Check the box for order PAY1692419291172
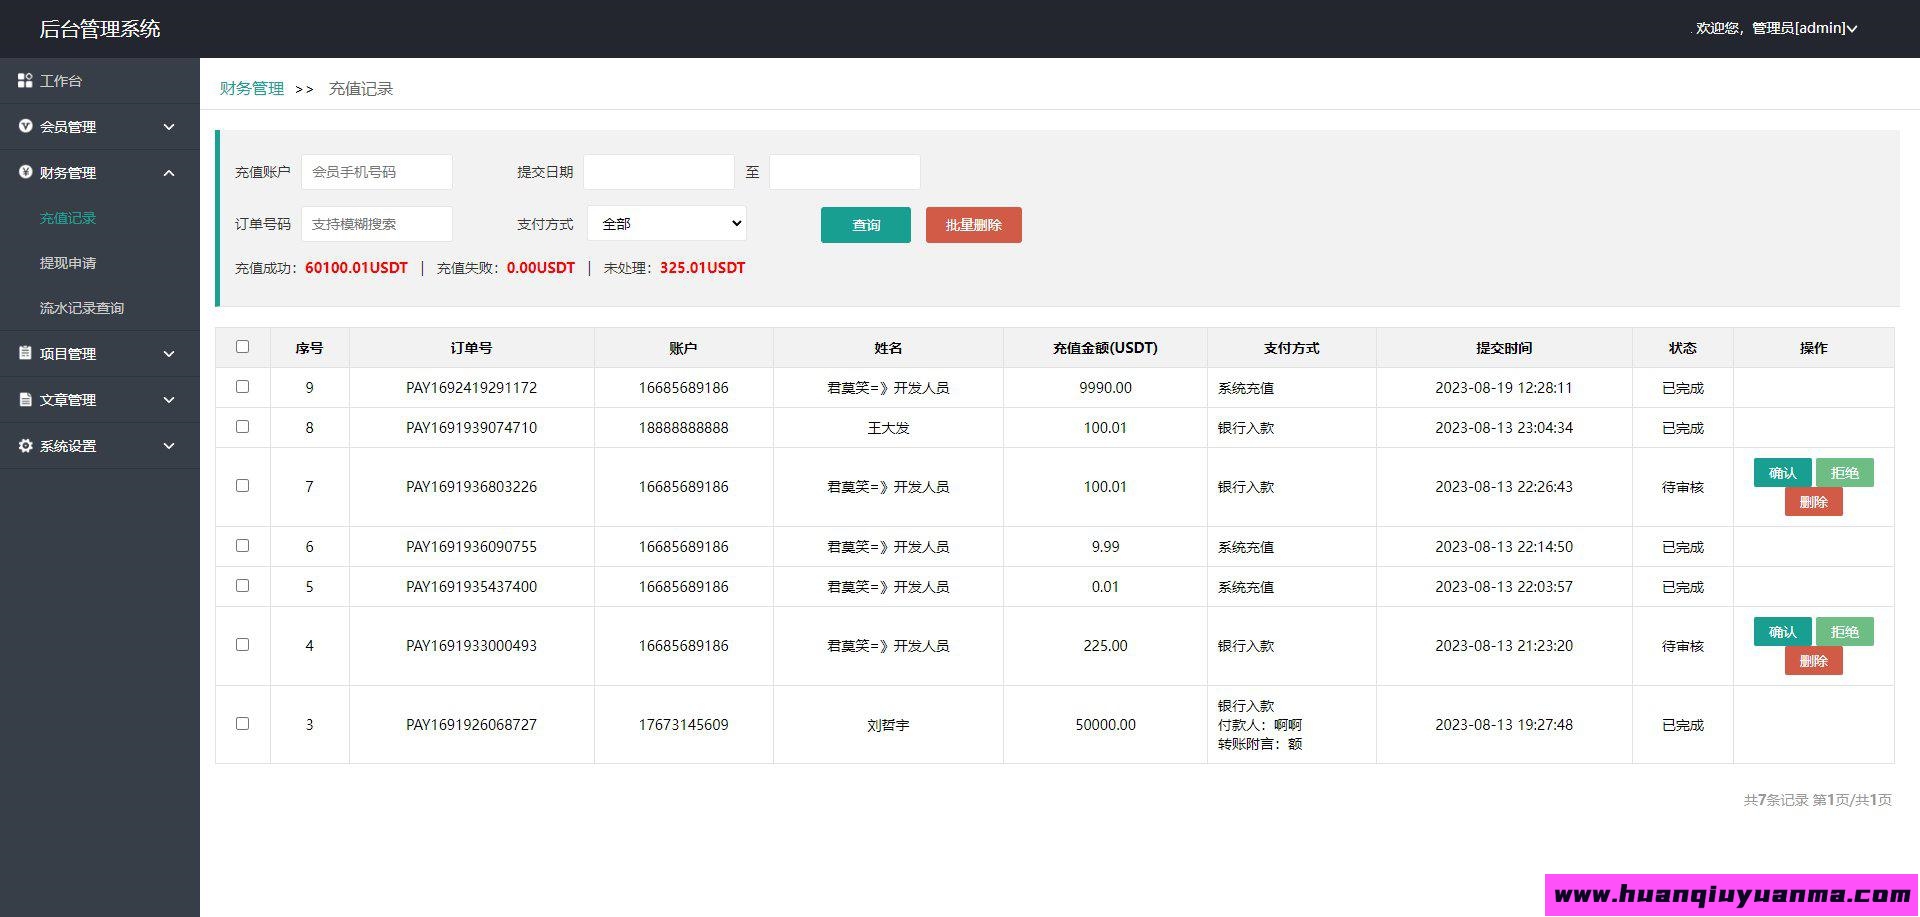Screen dimensions: 1920x917 click(242, 386)
